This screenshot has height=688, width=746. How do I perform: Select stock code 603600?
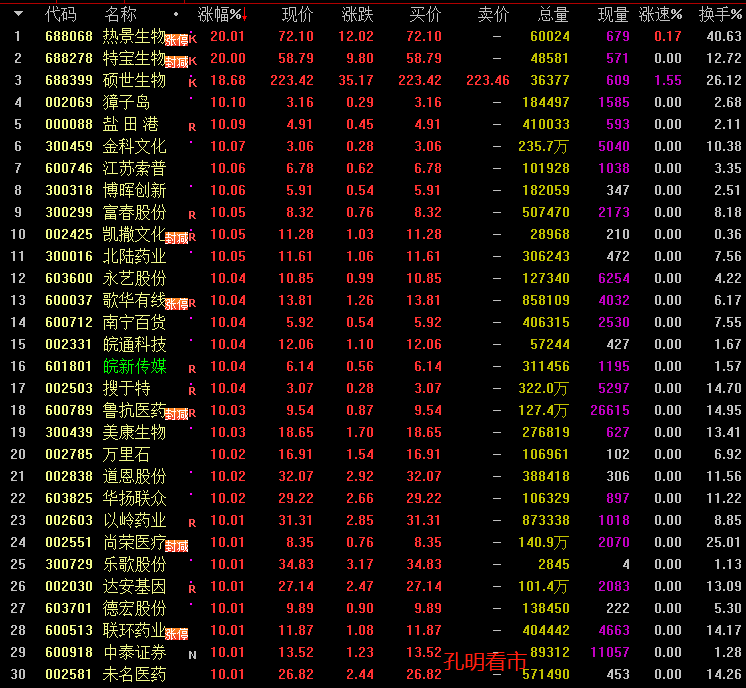69,278
